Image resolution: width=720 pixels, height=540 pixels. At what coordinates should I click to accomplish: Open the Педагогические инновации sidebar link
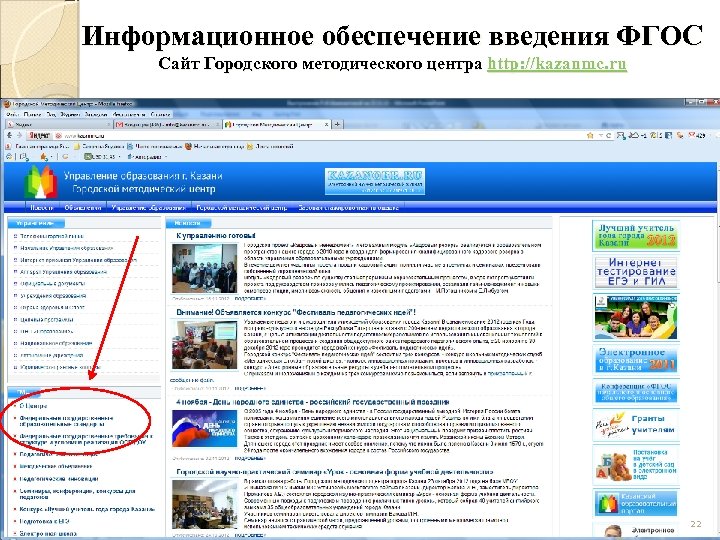pyautogui.click(x=59, y=478)
